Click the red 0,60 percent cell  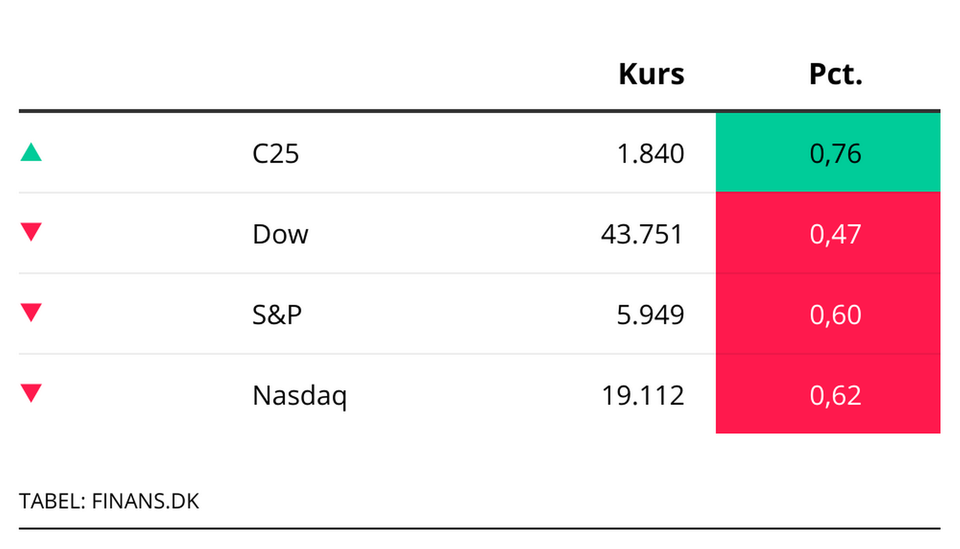tap(828, 314)
